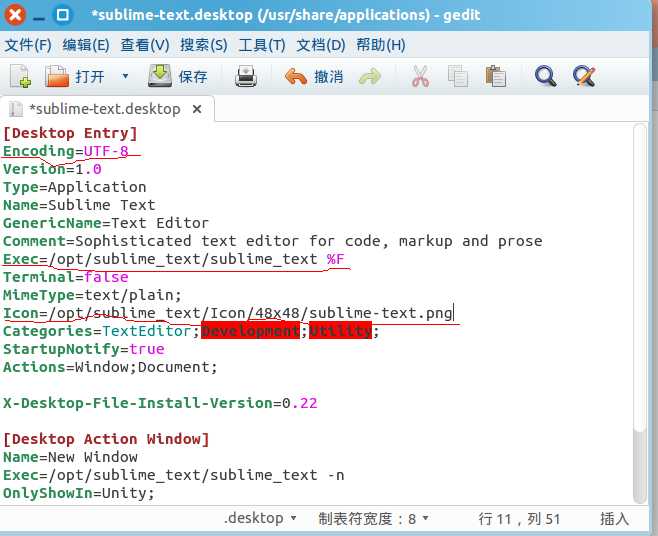This screenshot has height=536, width=658.
Task: Open the 搜索(S) menu
Action: [x=204, y=44]
